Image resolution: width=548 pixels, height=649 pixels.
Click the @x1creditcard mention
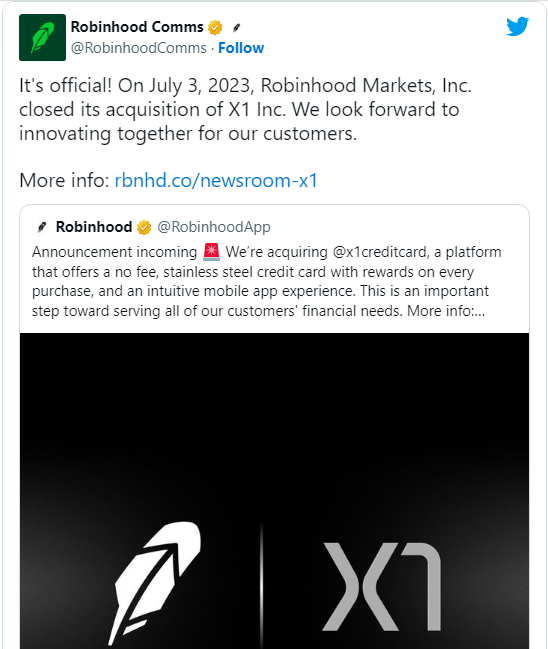(380, 252)
